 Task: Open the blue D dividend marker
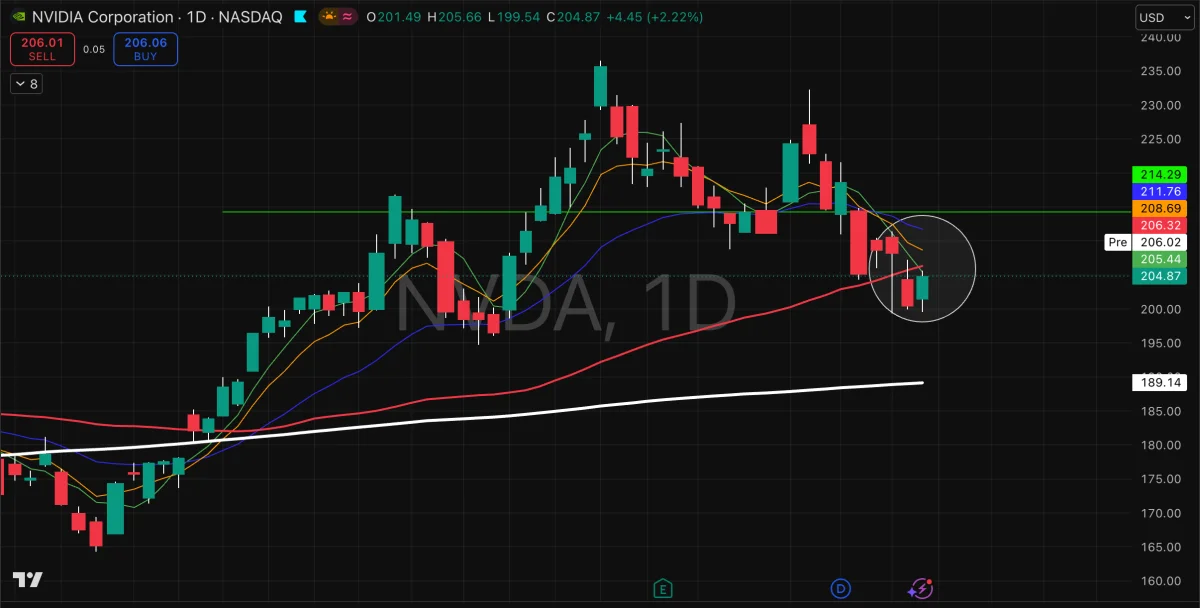point(841,588)
